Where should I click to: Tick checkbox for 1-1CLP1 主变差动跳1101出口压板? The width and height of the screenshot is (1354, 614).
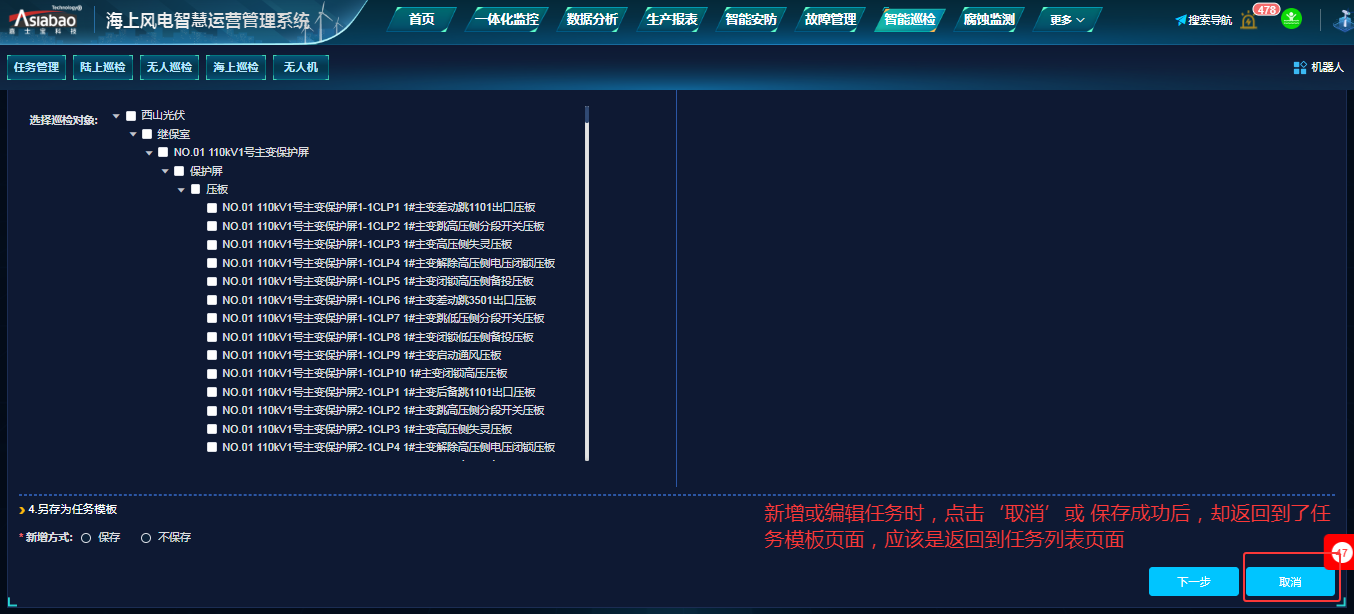point(212,208)
